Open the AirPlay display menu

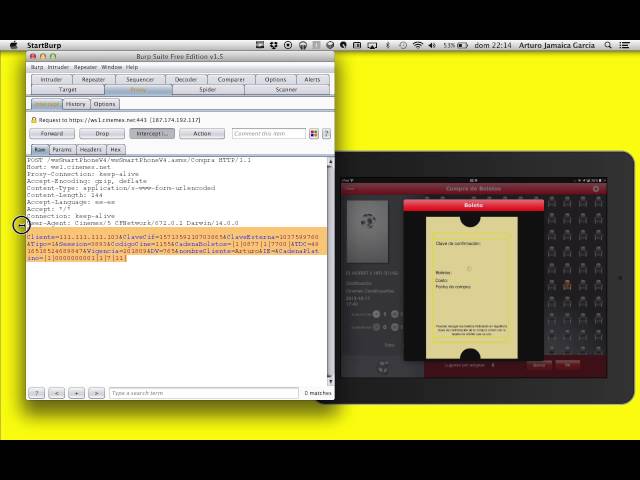[372, 45]
